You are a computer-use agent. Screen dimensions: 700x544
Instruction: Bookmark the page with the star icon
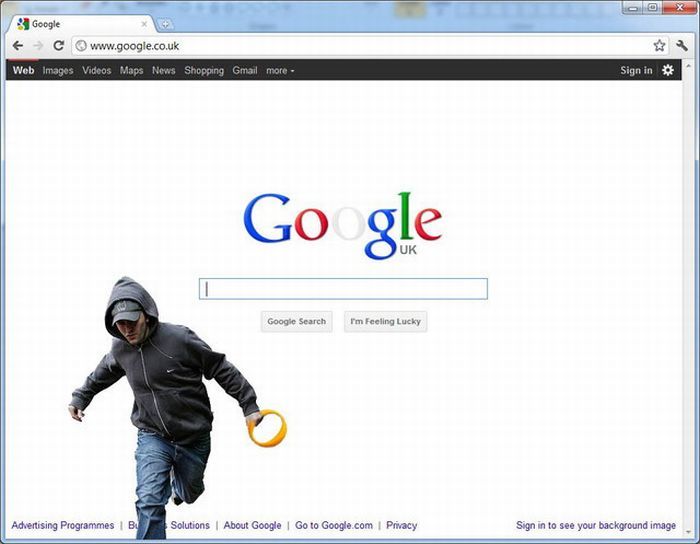coord(659,46)
